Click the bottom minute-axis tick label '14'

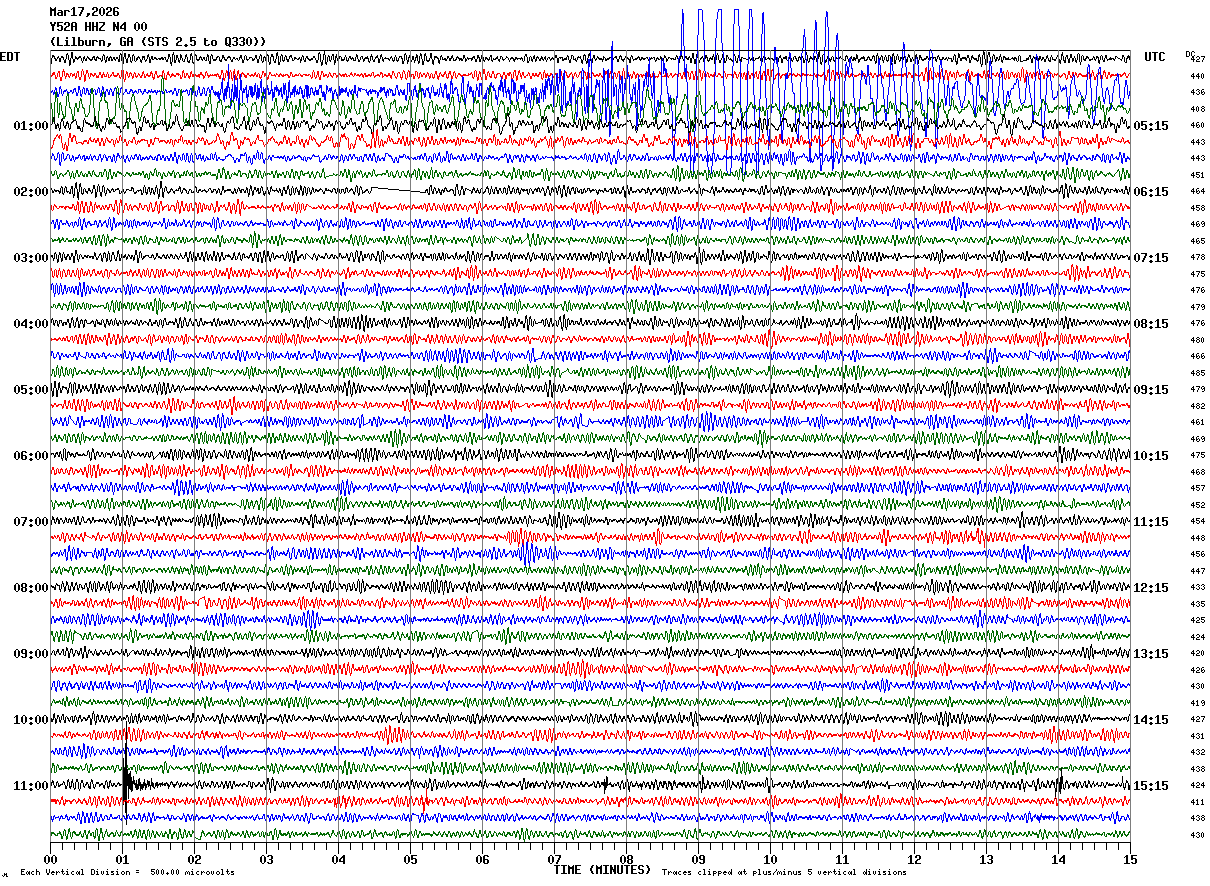[1058, 859]
